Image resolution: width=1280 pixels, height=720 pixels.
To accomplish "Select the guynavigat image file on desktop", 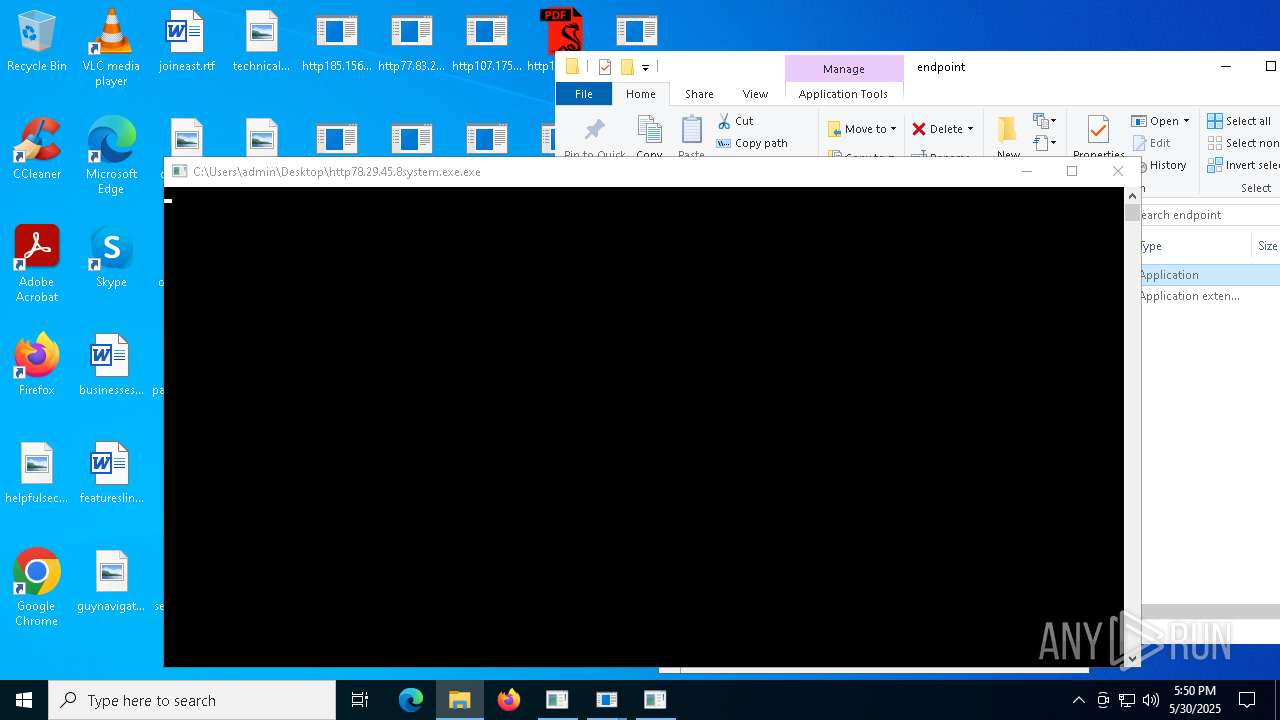I will (x=111, y=582).
